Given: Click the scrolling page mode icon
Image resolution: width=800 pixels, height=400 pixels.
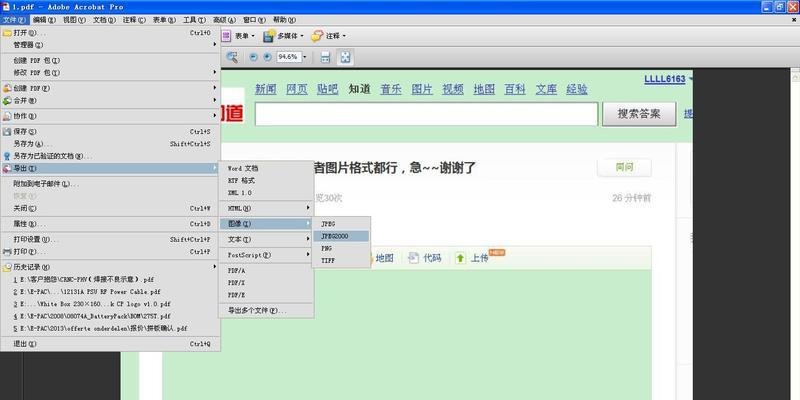Looking at the screenshot, I should click(x=326, y=57).
